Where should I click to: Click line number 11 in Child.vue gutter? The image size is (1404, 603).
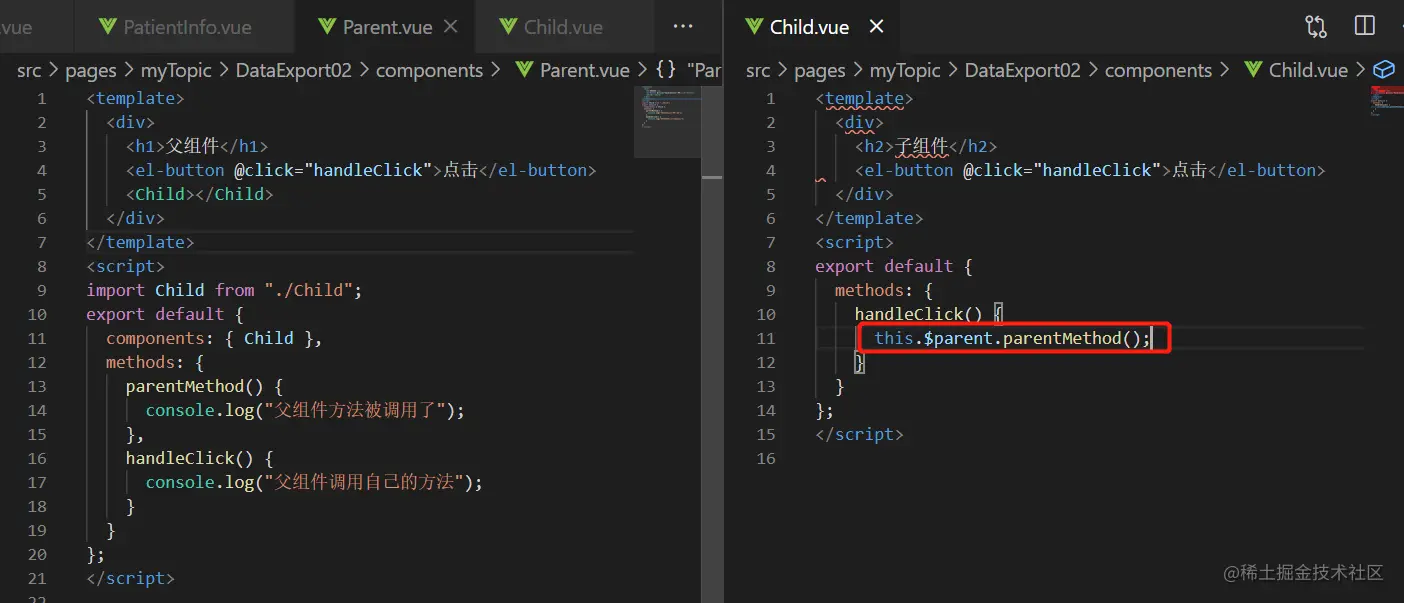766,338
